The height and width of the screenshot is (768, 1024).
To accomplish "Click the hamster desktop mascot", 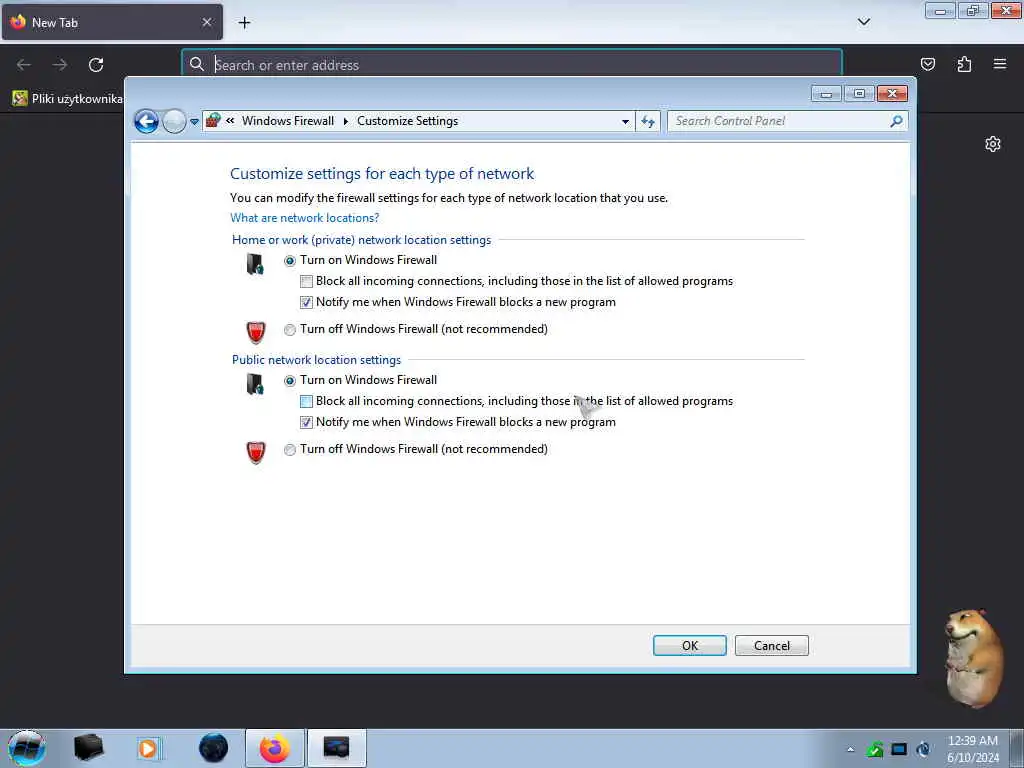I will [x=974, y=657].
